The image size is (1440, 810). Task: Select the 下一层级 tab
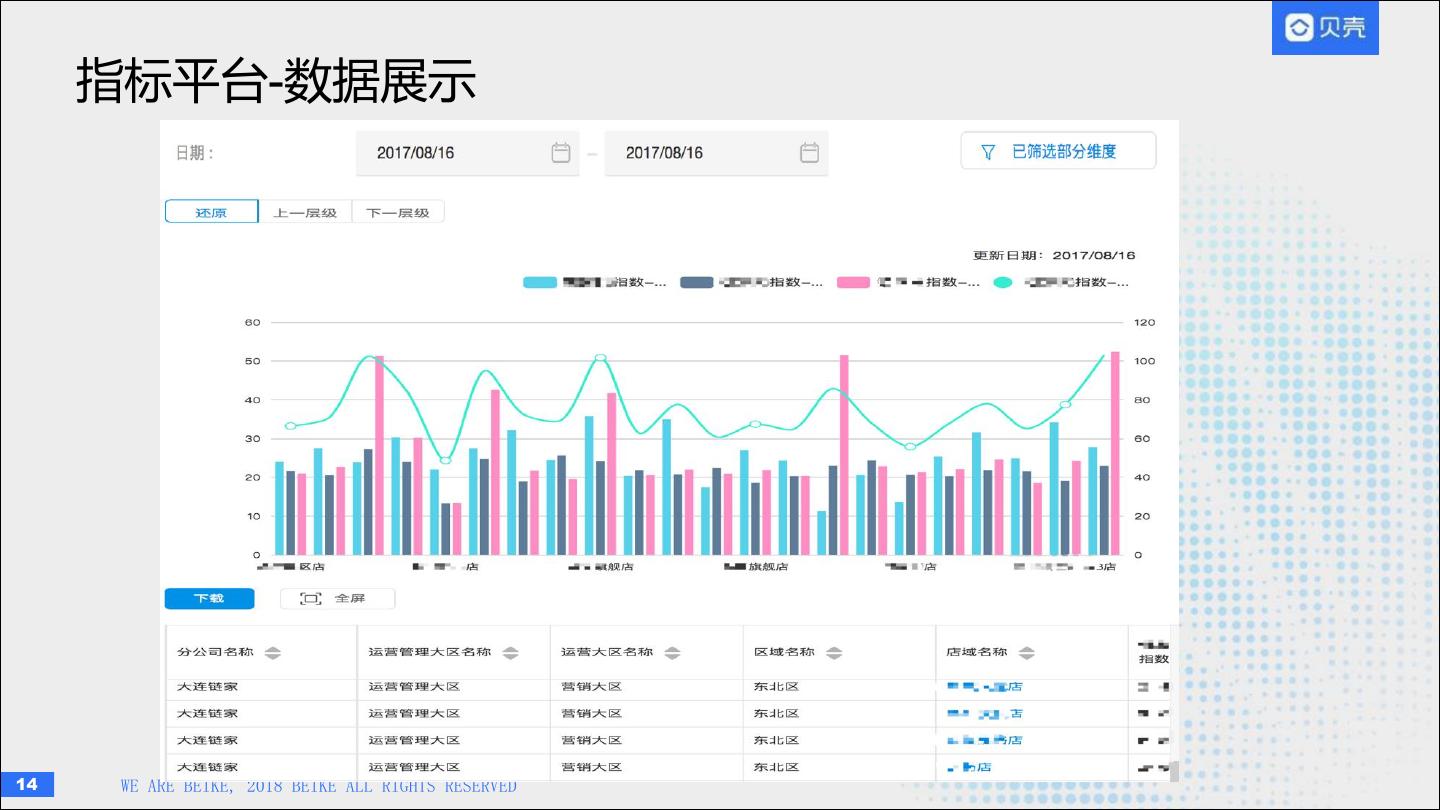(x=397, y=212)
